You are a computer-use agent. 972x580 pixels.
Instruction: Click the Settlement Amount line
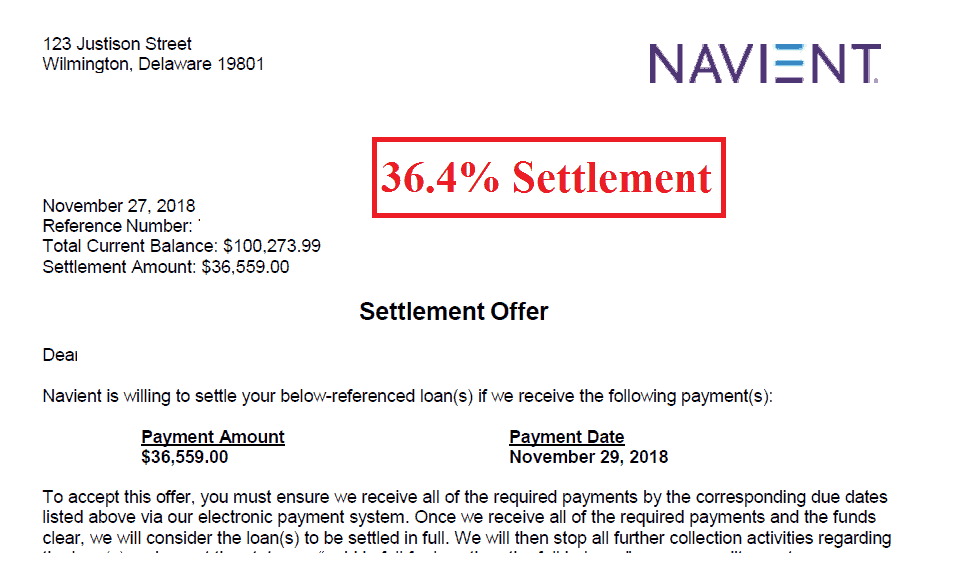[x=166, y=267]
